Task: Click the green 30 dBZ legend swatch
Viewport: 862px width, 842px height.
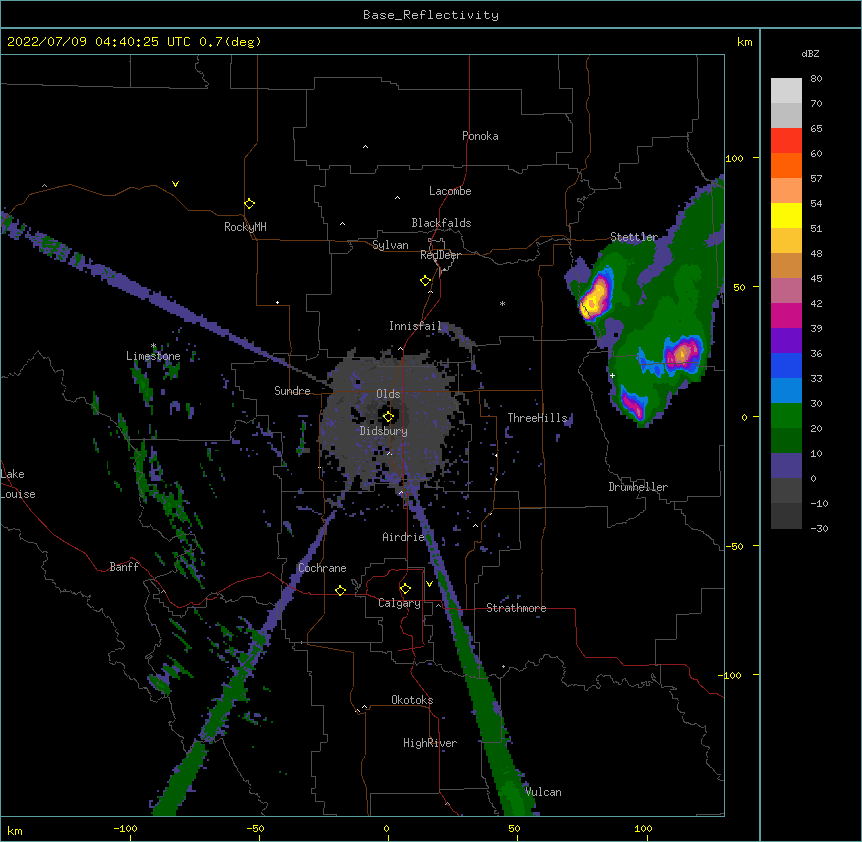Action: (x=786, y=416)
